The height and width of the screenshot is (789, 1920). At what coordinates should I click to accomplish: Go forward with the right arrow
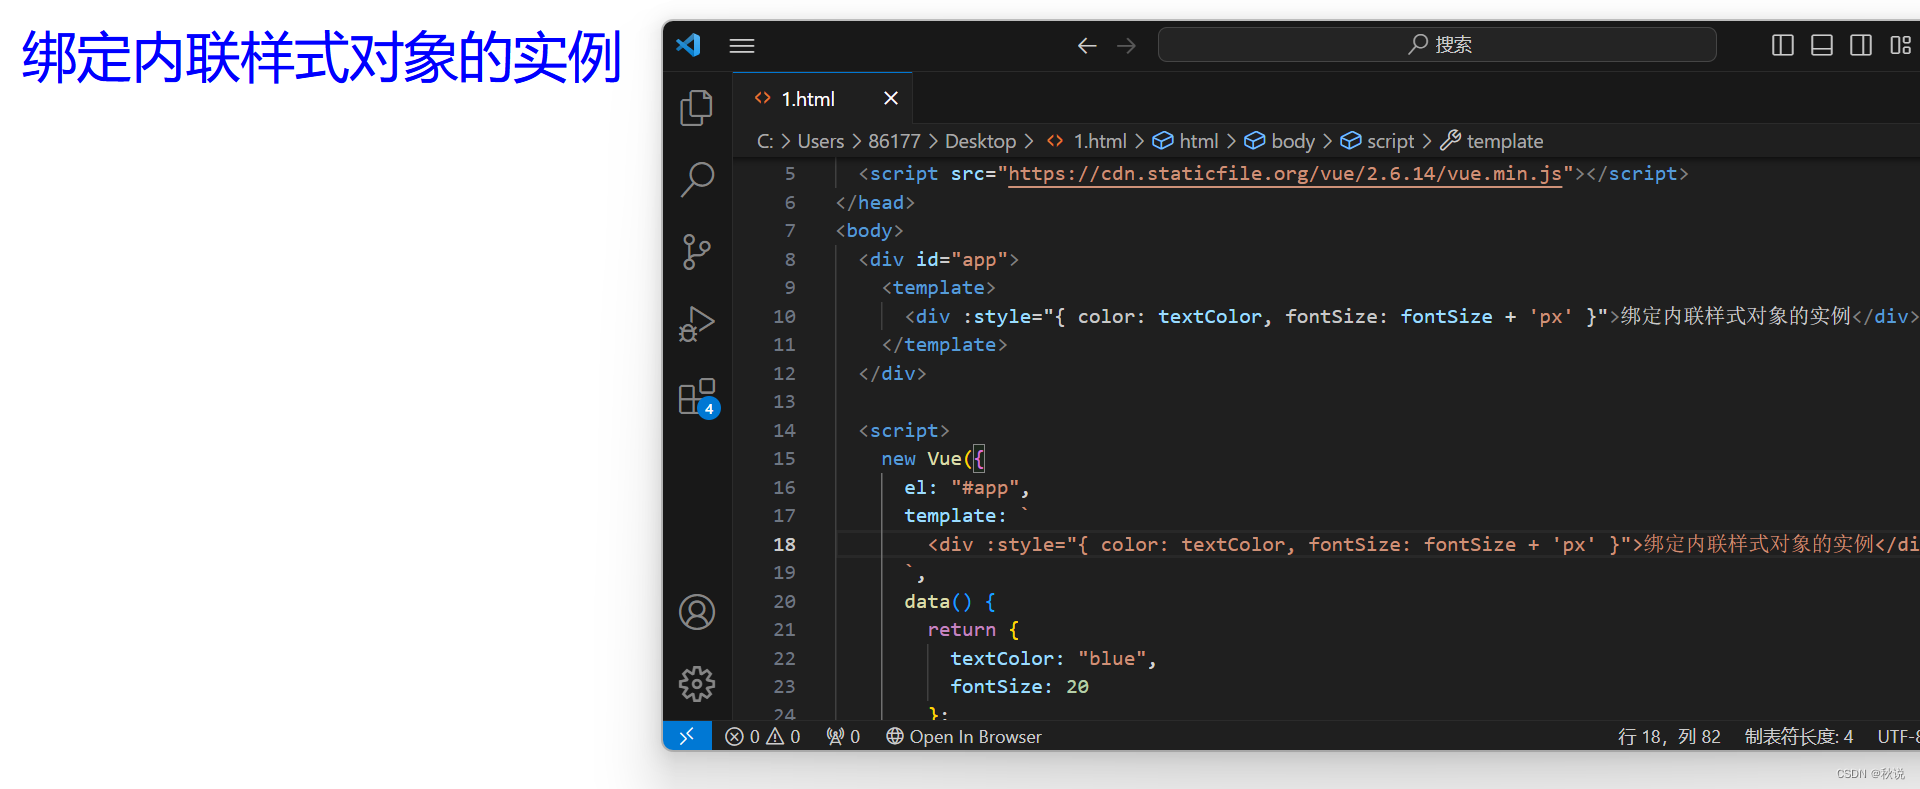1126,45
